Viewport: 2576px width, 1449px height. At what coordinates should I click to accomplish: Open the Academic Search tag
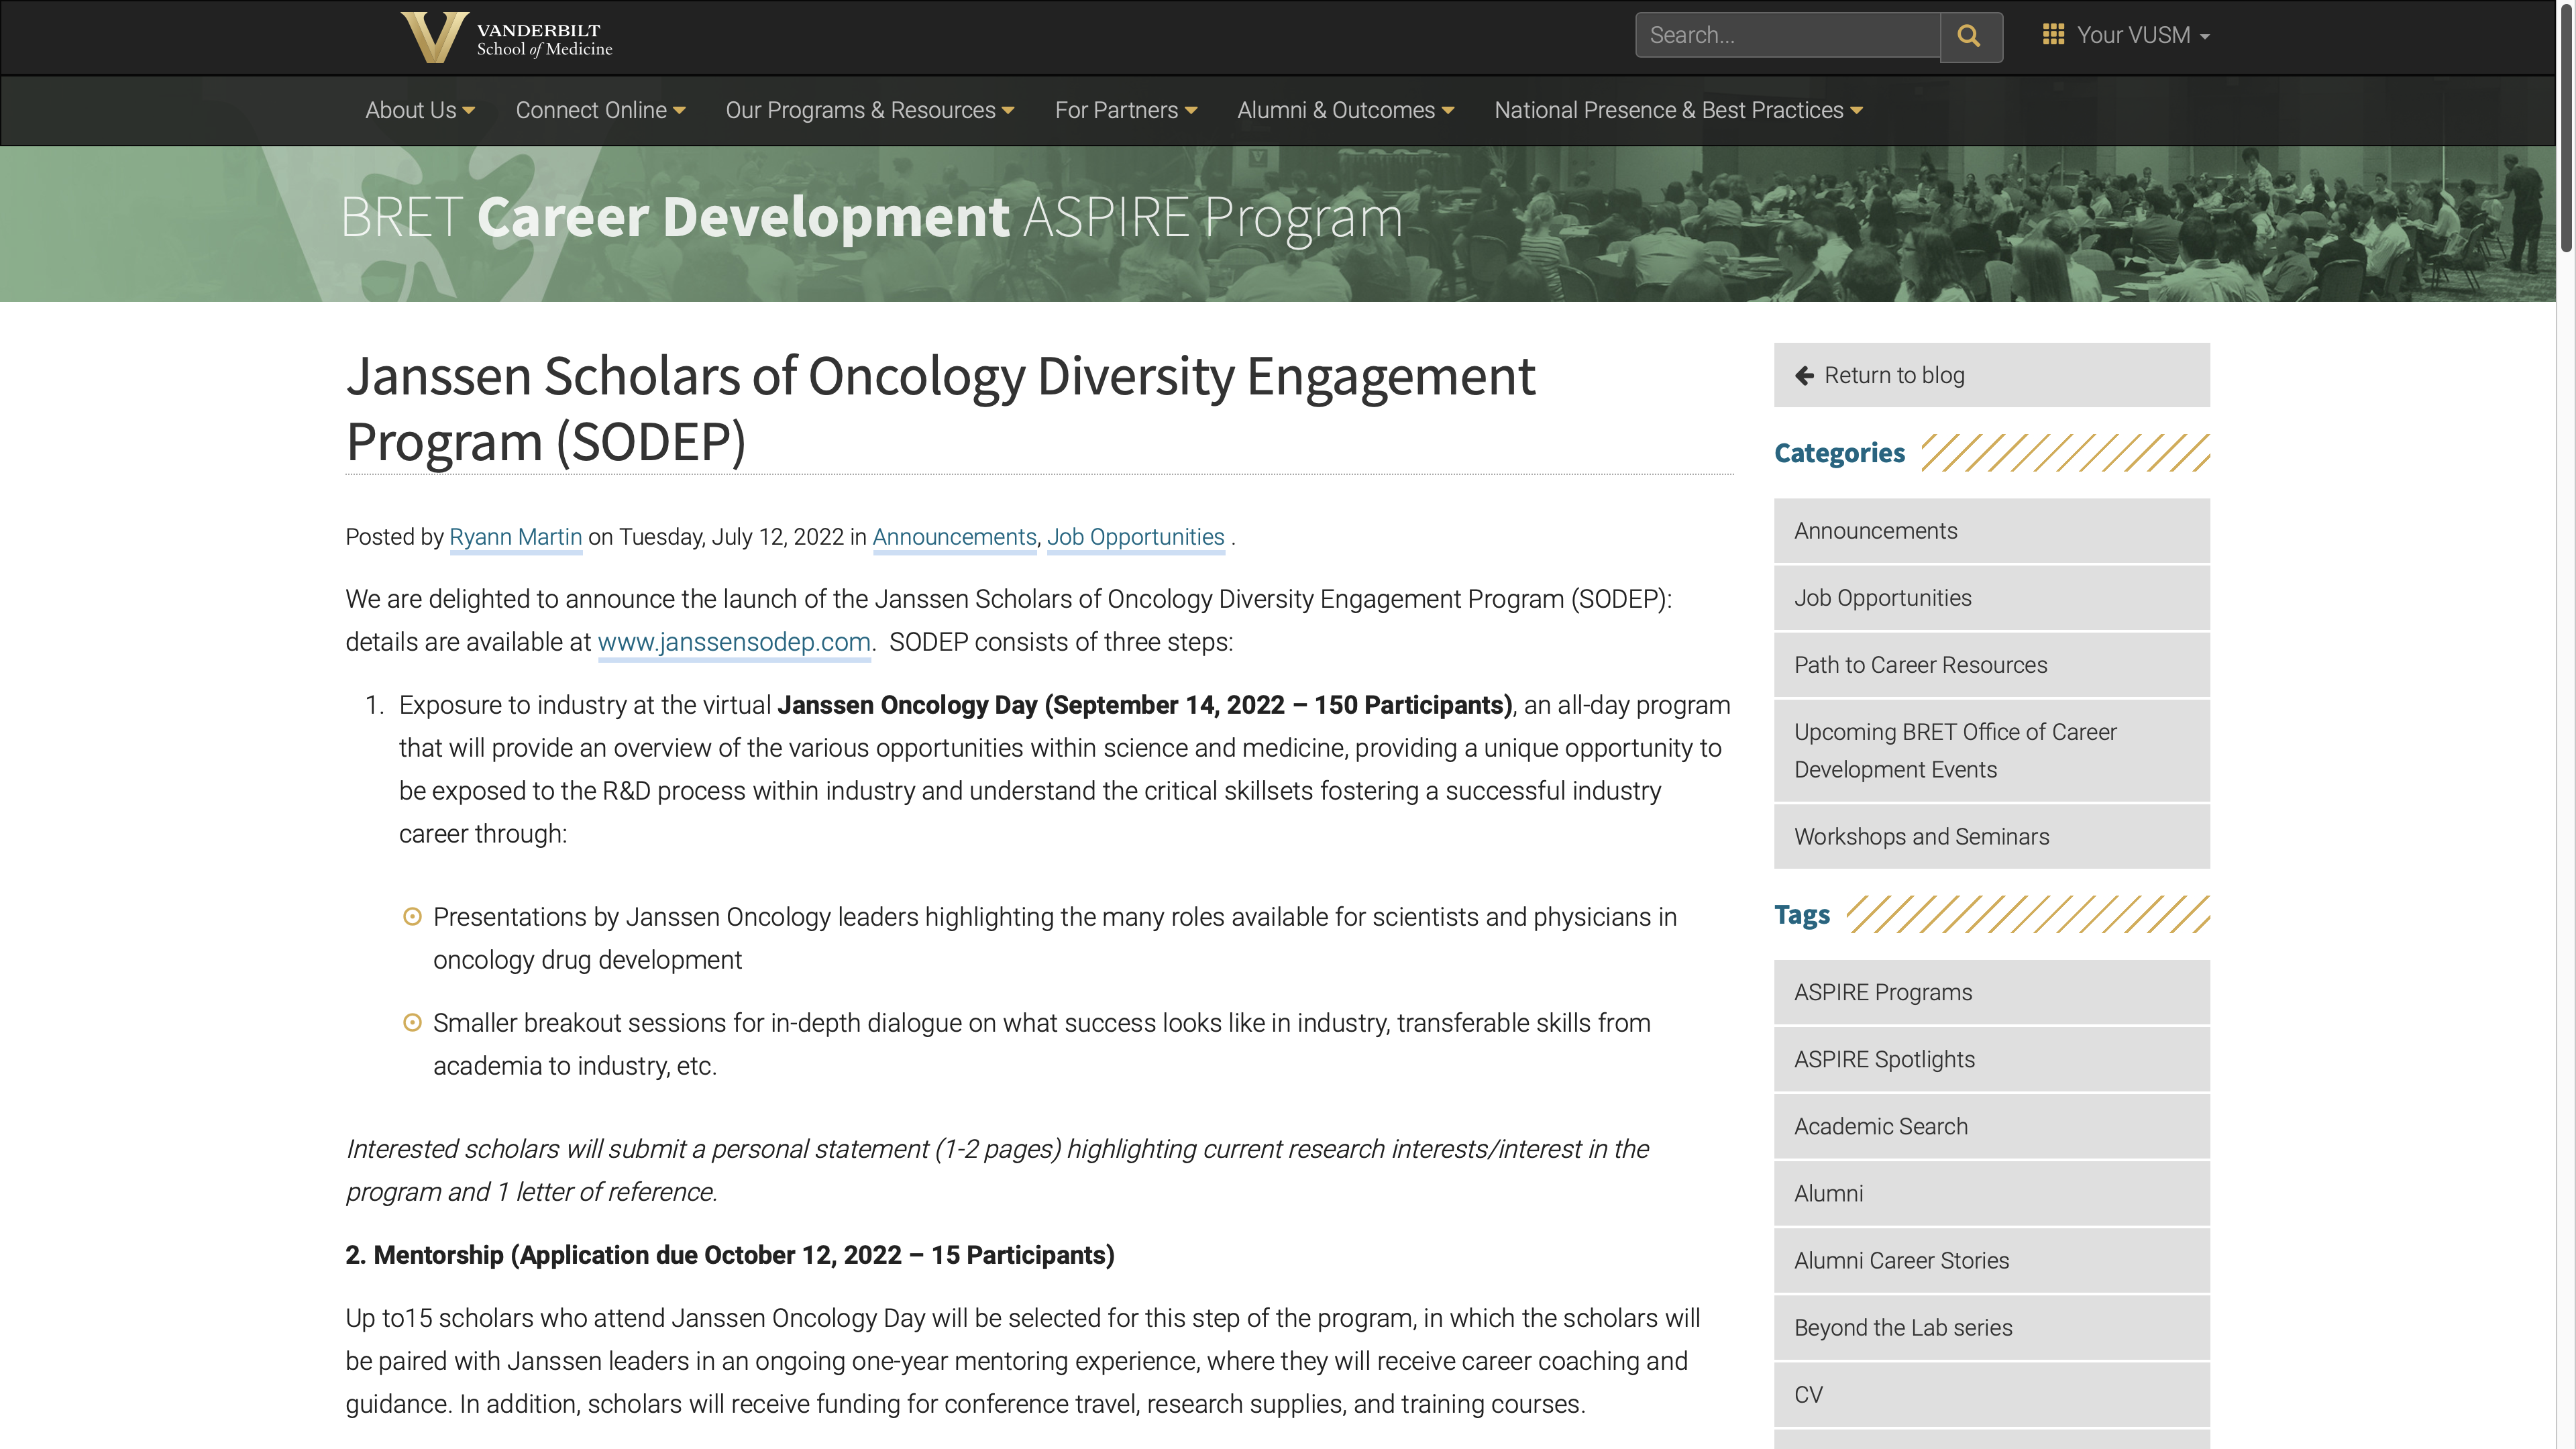1992,1127
